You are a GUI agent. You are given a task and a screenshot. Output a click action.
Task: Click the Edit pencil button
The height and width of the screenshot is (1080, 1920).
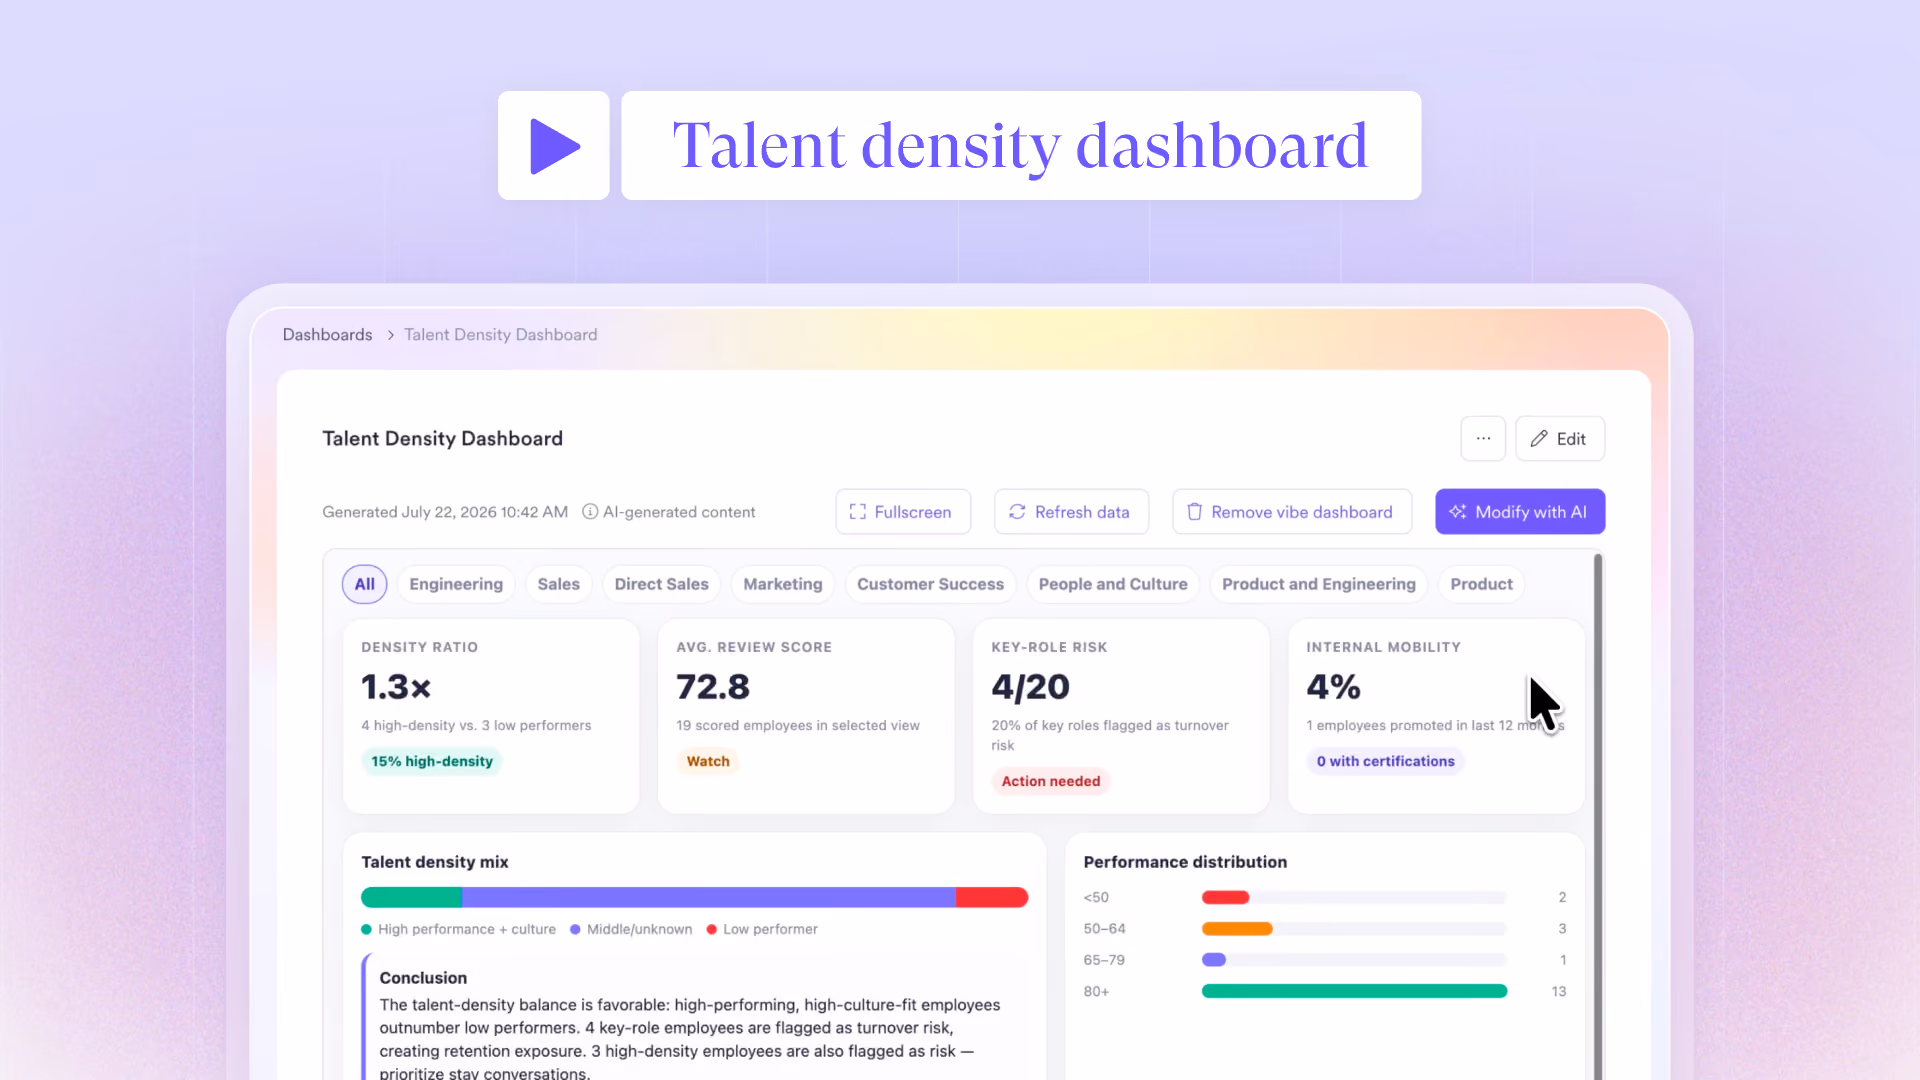1560,438
